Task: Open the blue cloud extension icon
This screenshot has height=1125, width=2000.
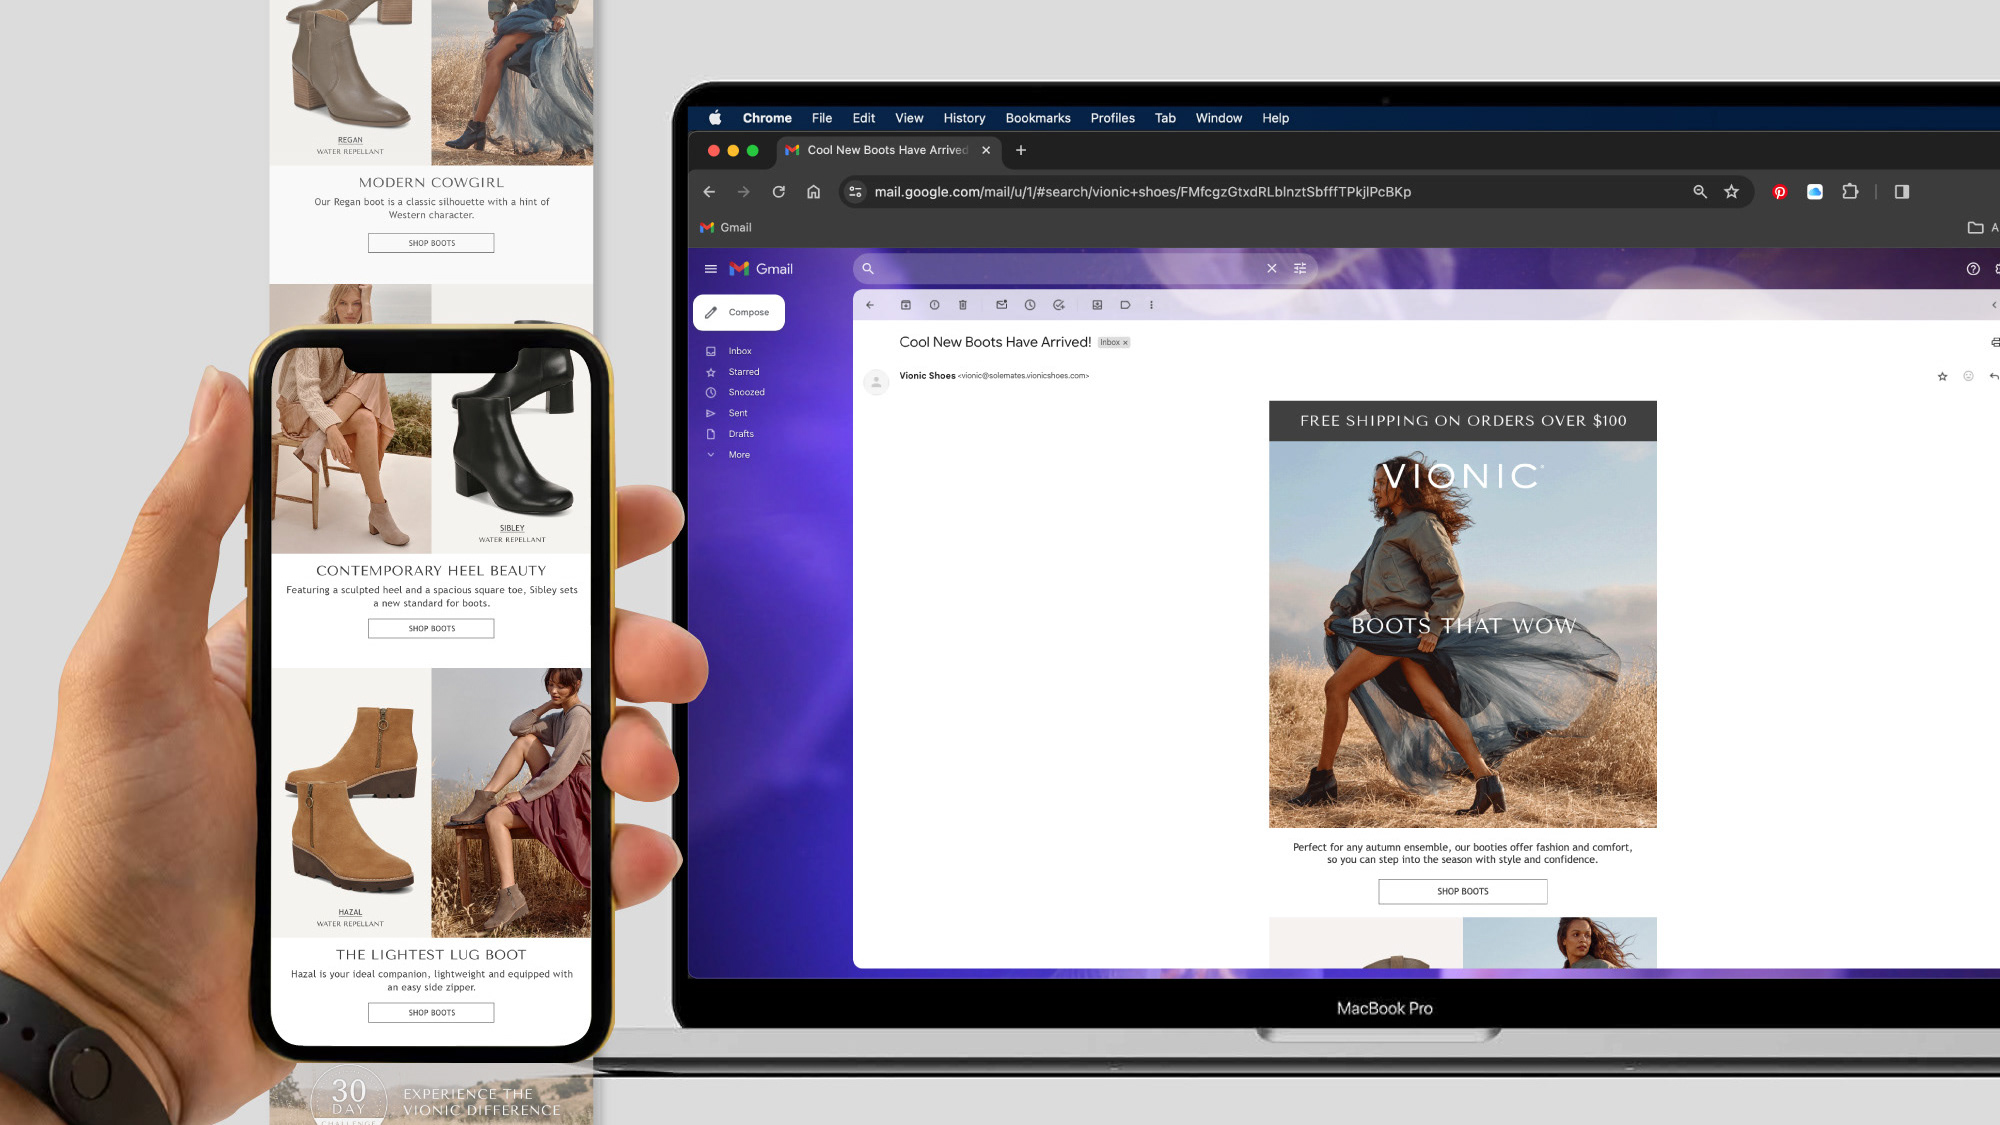Action: pyautogui.click(x=1814, y=192)
